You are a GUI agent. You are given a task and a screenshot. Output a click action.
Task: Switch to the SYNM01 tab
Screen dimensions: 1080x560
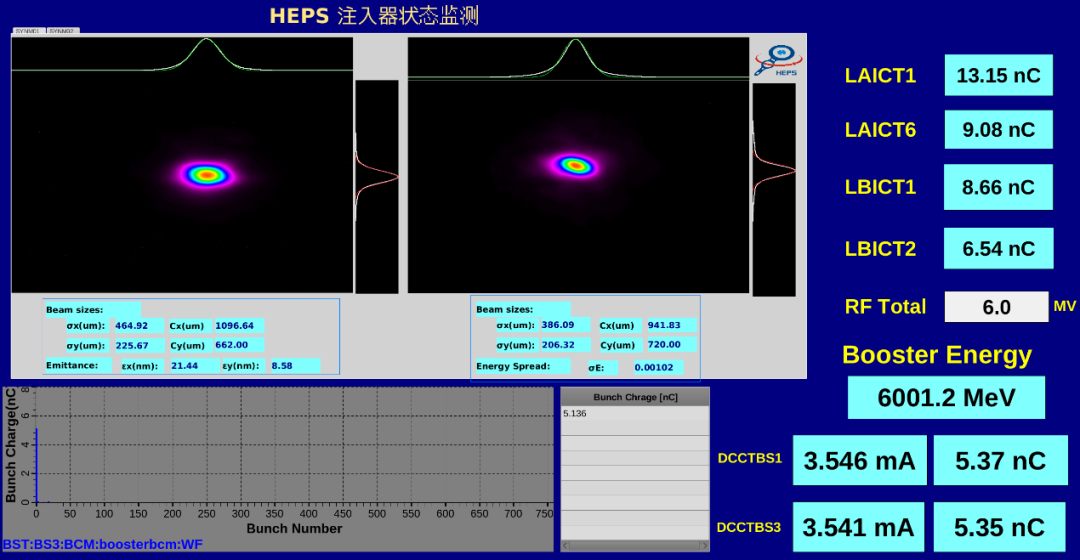[27, 31]
